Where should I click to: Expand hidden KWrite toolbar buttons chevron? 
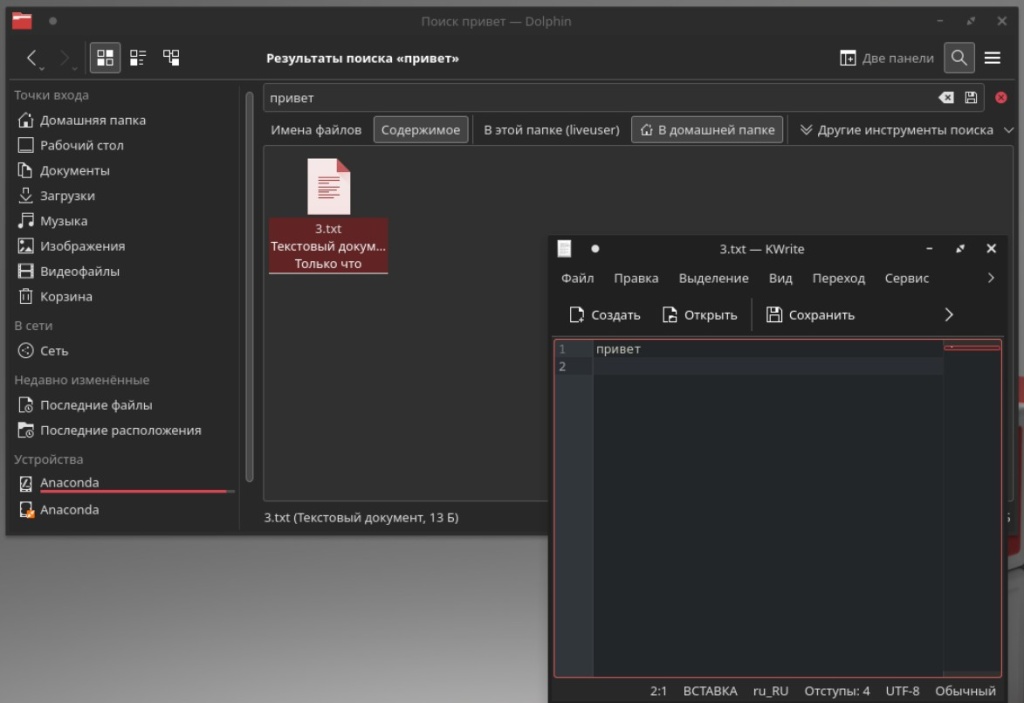coord(949,315)
